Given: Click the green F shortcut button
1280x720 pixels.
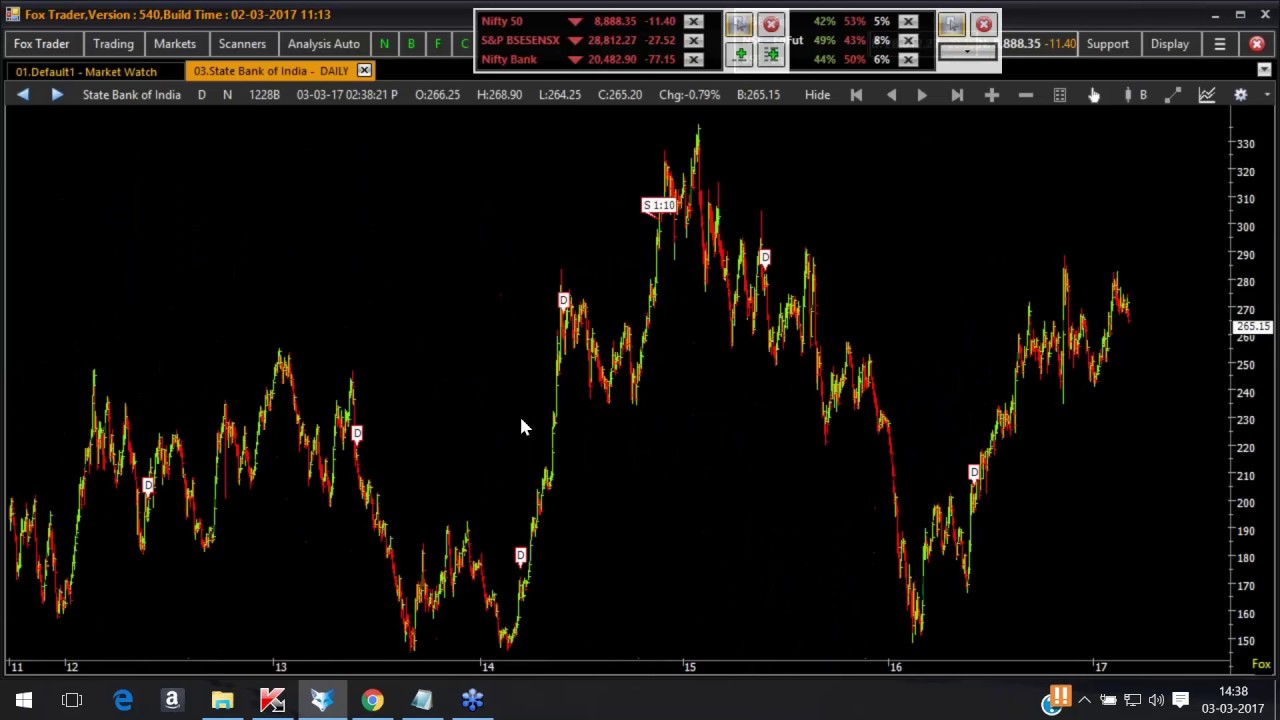Looking at the screenshot, I should (x=437, y=44).
